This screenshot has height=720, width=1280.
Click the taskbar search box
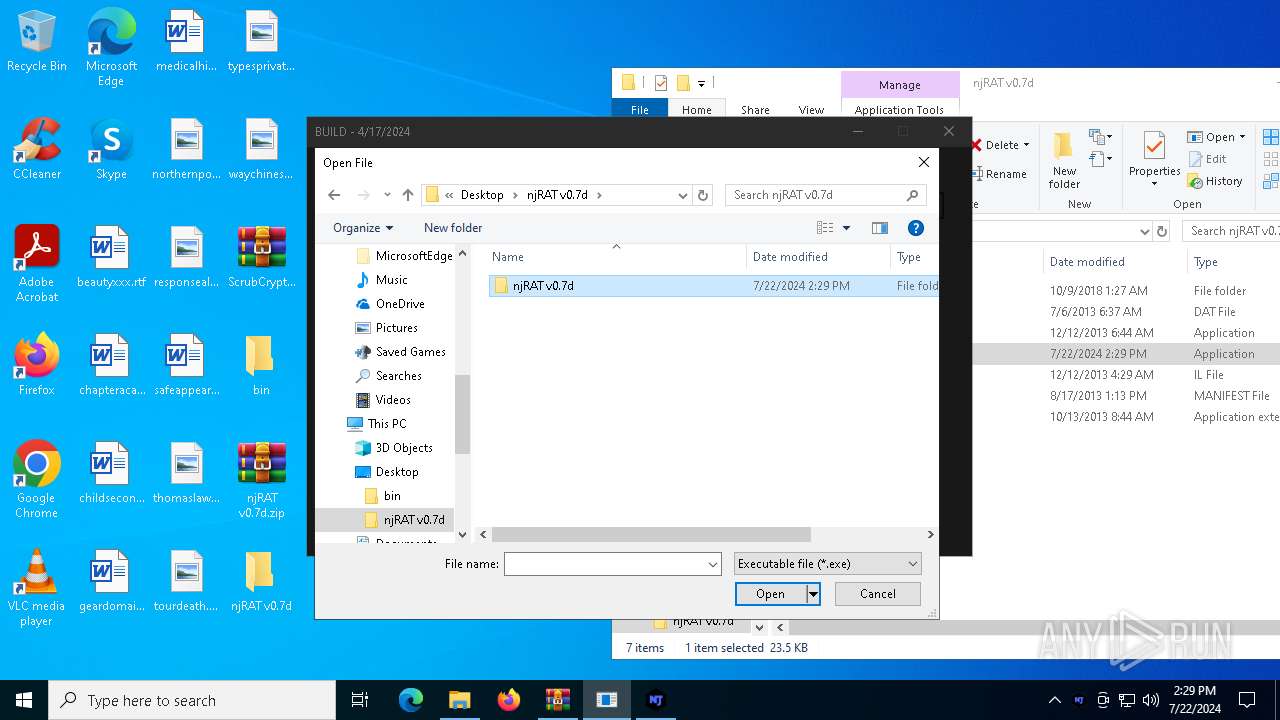[192, 700]
